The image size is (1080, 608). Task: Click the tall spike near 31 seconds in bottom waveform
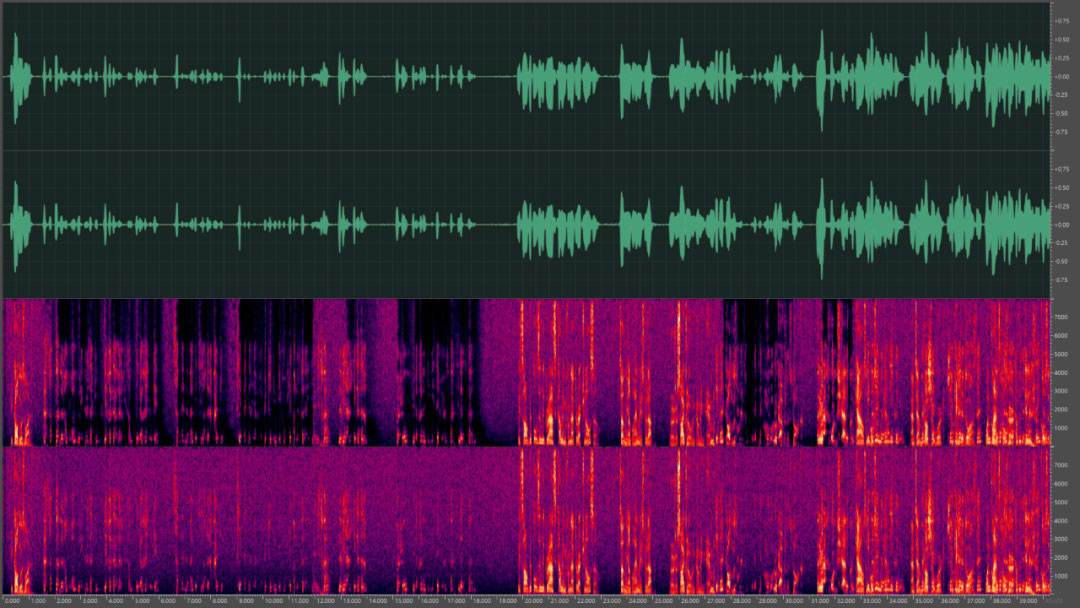pyautogui.click(x=821, y=225)
